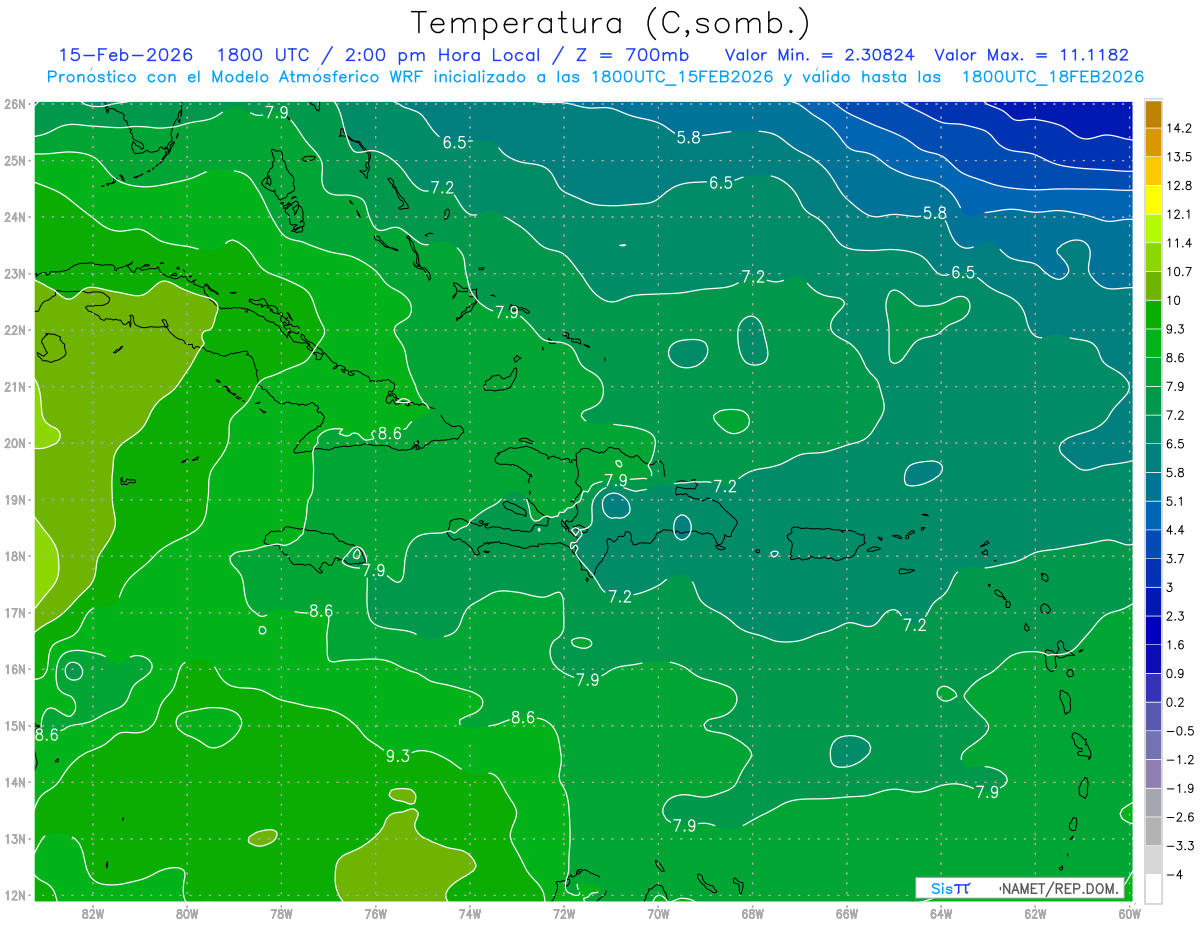
Task: Click the colorbar value "5.1"
Action: [x=1176, y=501]
